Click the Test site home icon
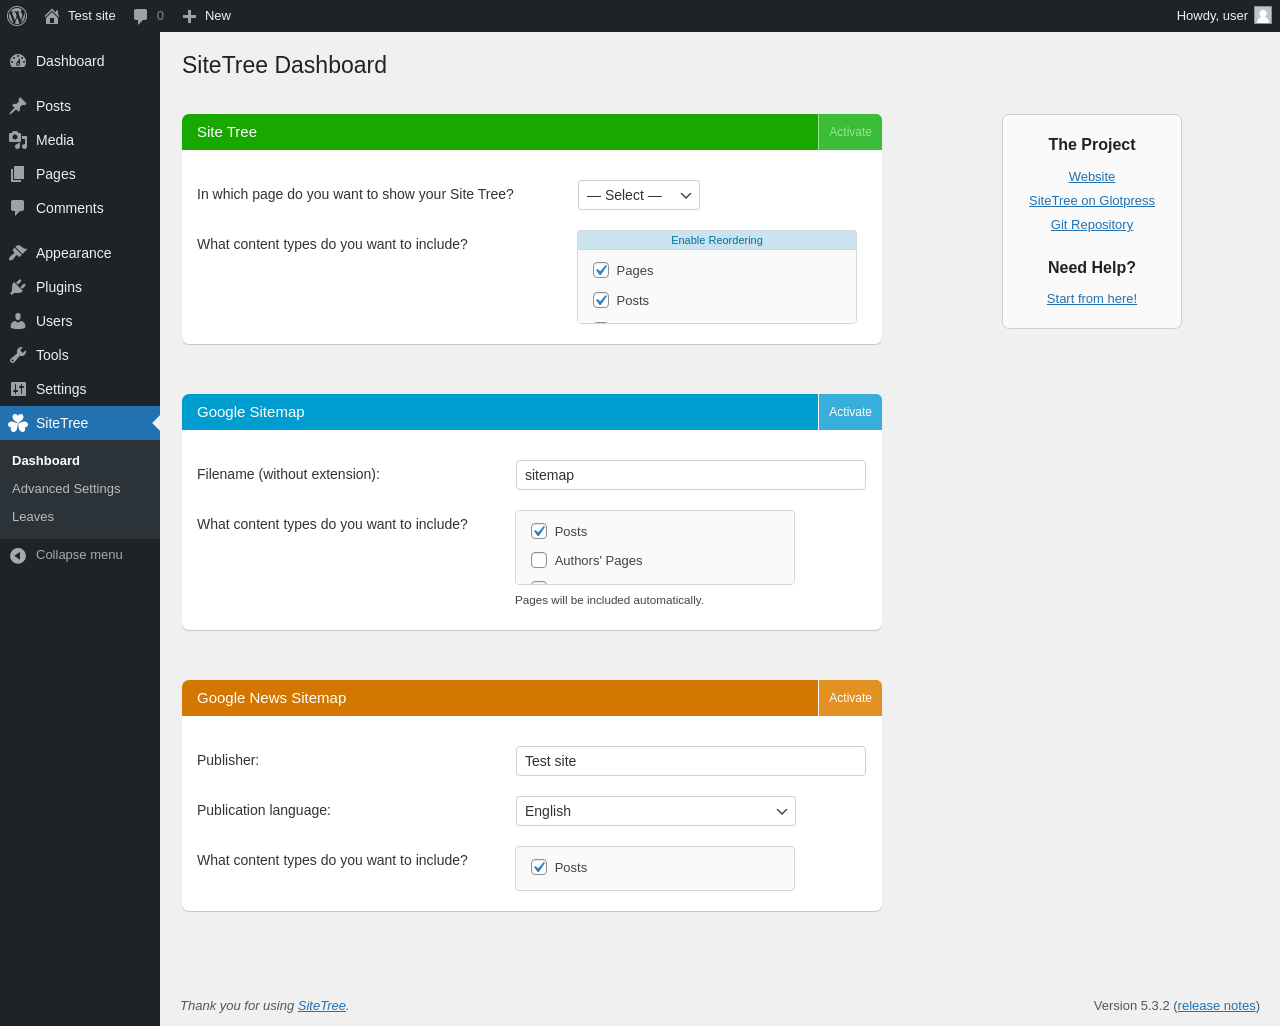Screen dimensions: 1280x1026 [52, 16]
